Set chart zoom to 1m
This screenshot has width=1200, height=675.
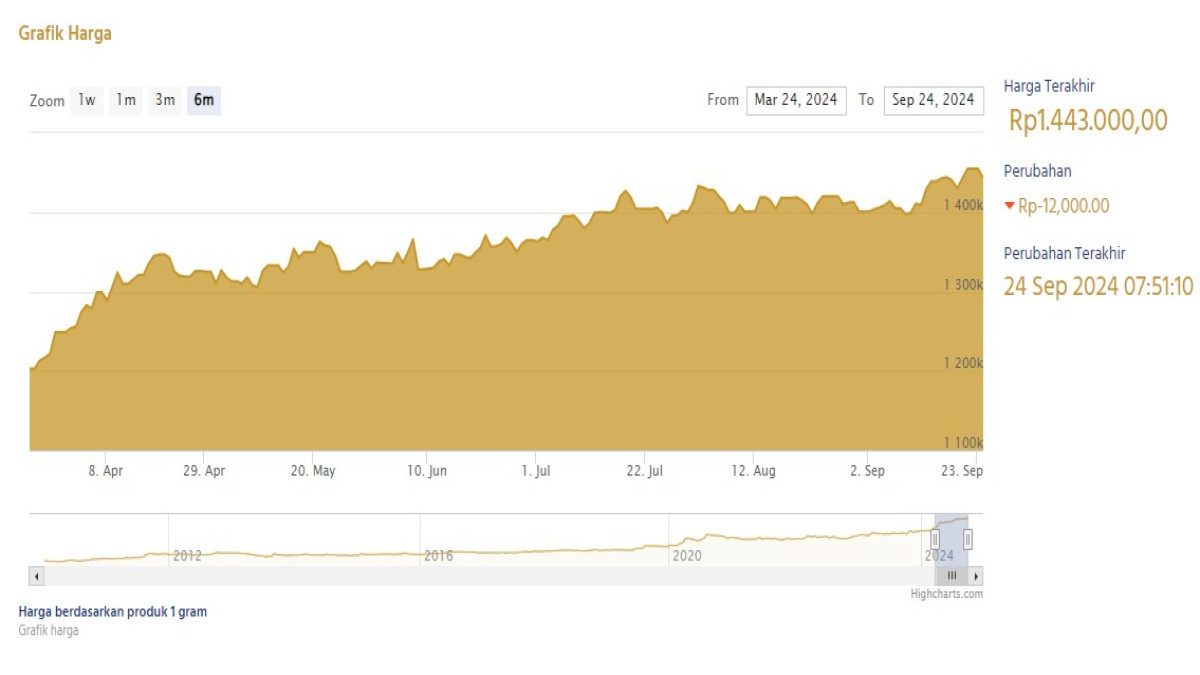point(125,100)
